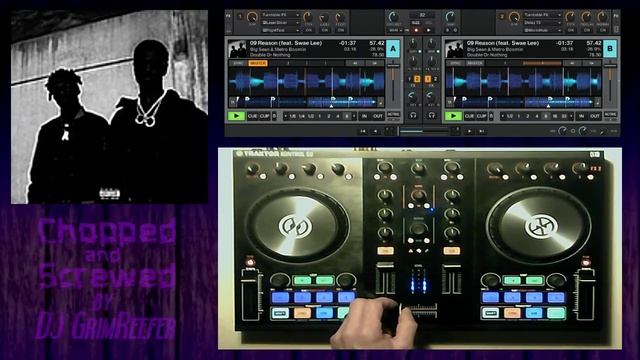
Task: Open the right FX panel tab
Action: tap(616, 16)
